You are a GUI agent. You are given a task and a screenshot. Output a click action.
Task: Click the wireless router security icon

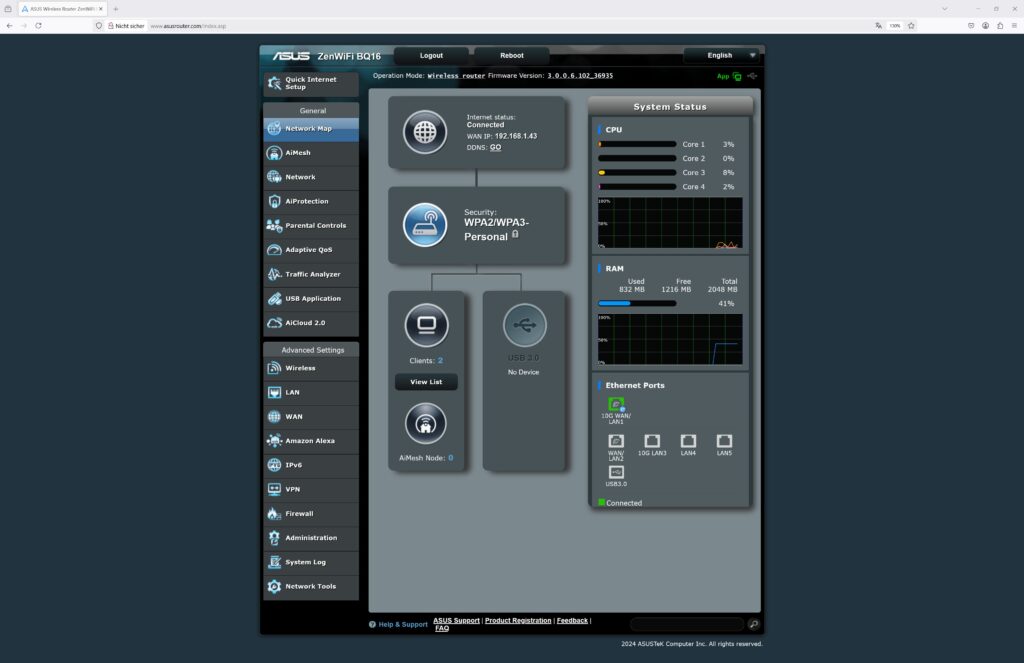click(425, 225)
